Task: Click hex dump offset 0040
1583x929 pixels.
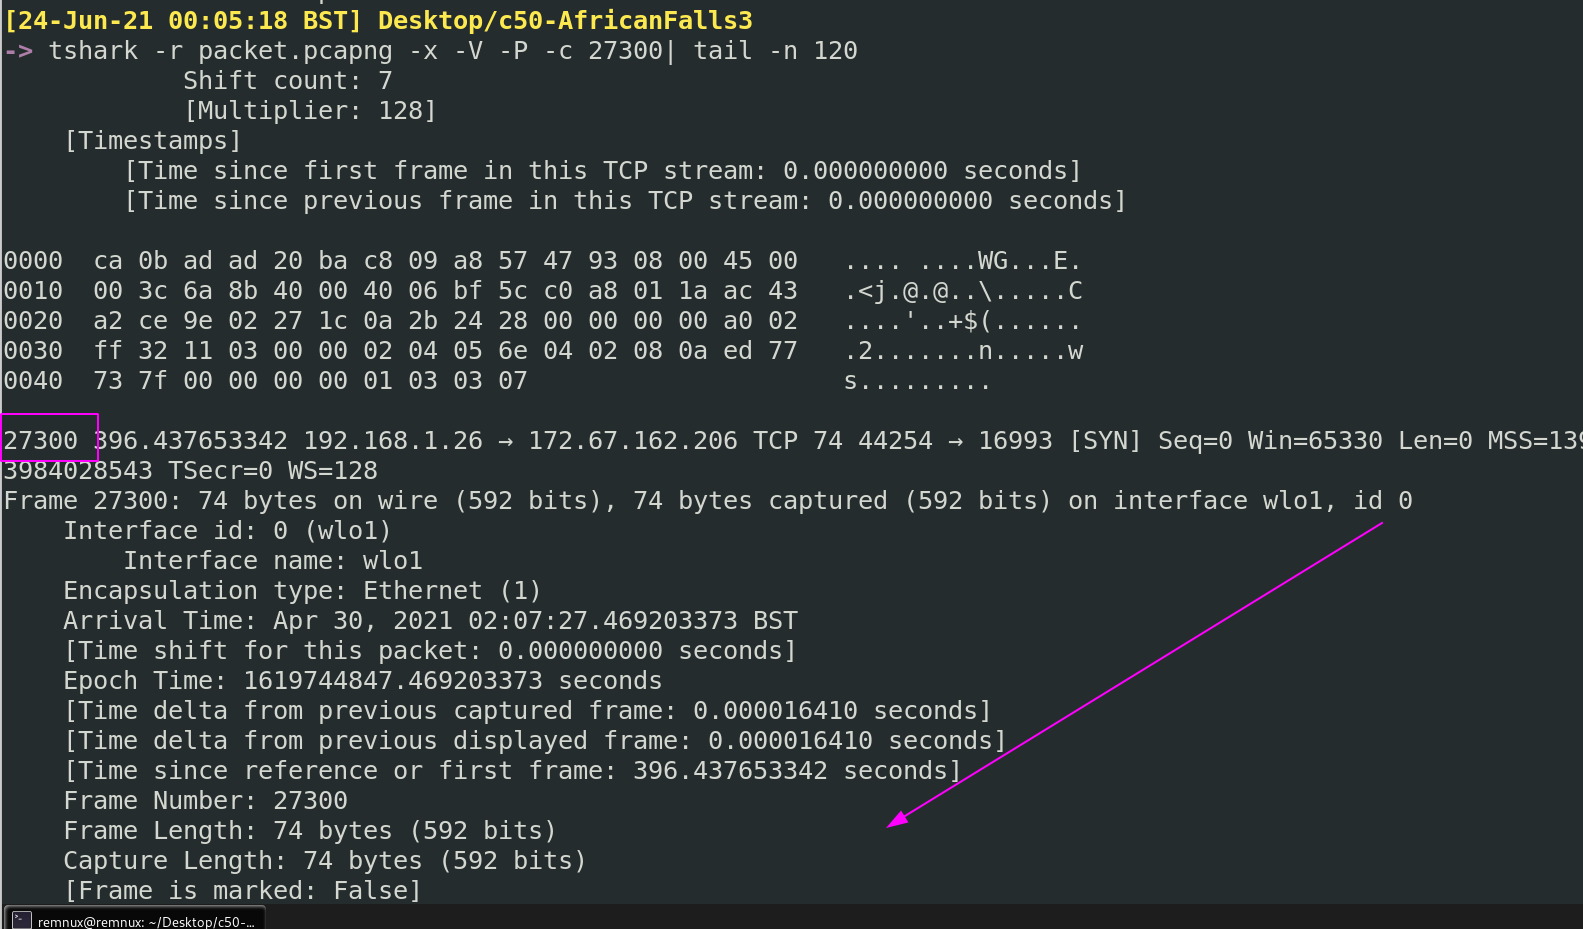Action: [x=33, y=381]
